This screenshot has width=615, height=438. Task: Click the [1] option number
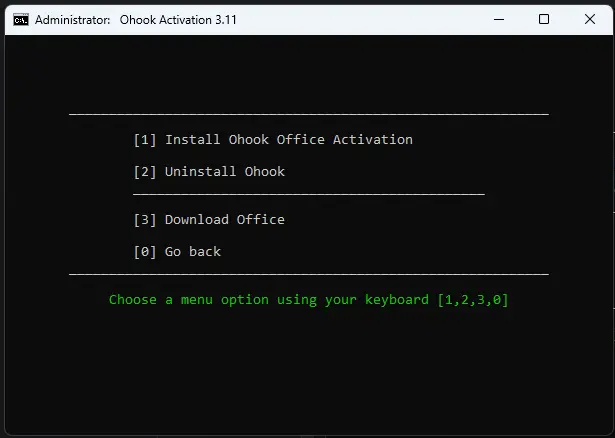coord(145,140)
